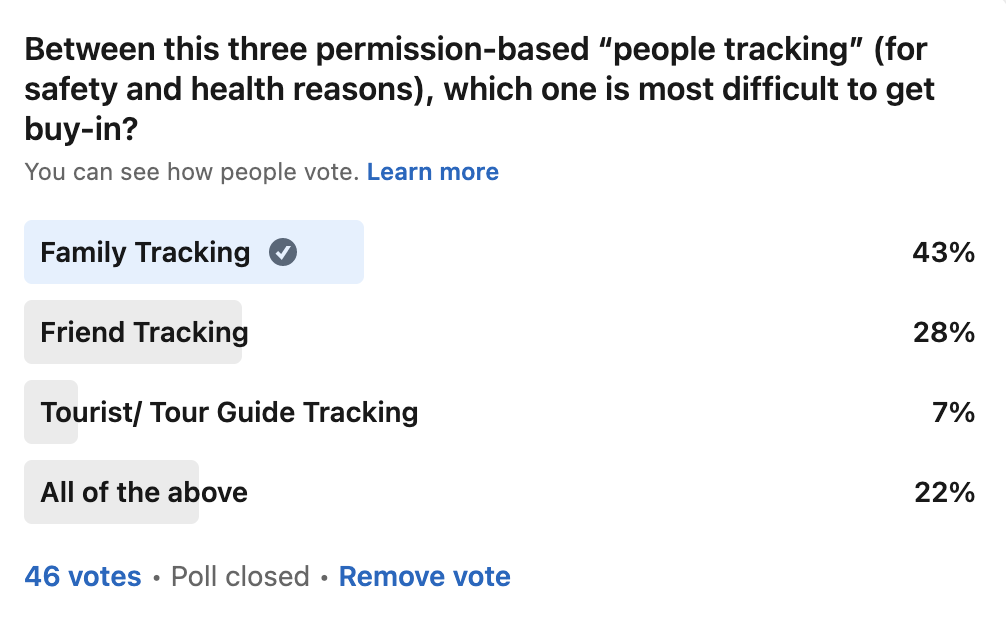Select the Family Tracking poll option
1006x620 pixels.
145,252
